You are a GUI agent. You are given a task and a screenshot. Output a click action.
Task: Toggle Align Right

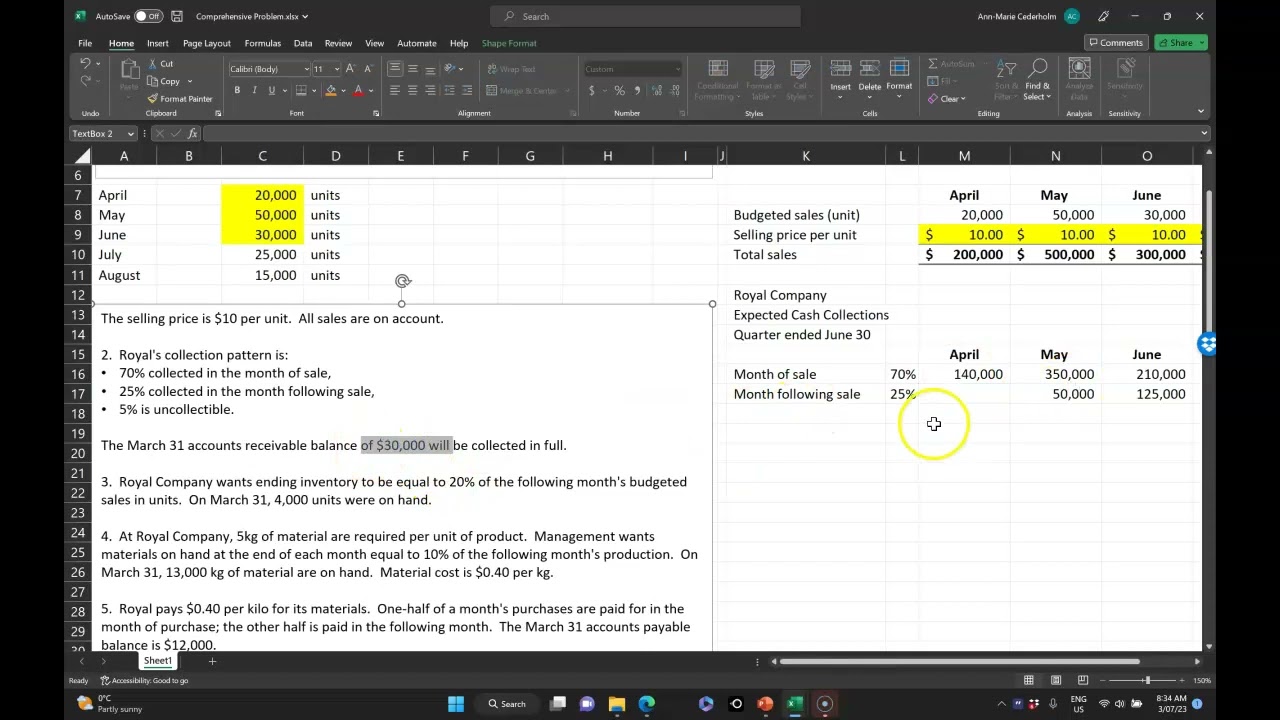(430, 90)
